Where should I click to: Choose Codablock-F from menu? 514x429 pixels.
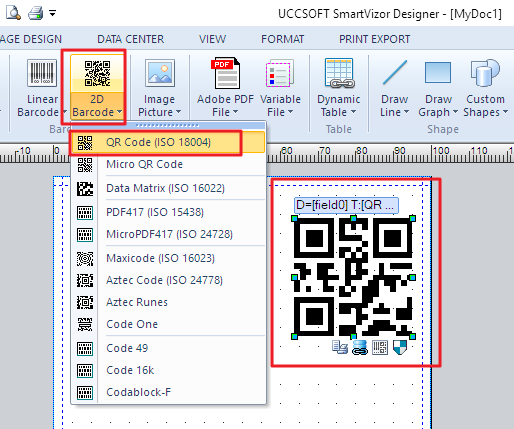[x=168, y=392]
